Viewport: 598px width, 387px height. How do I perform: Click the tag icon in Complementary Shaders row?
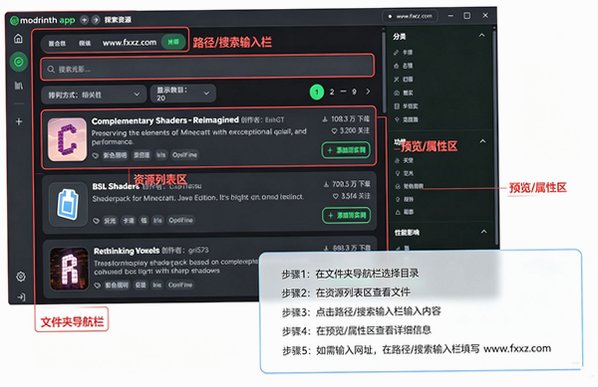(96, 155)
